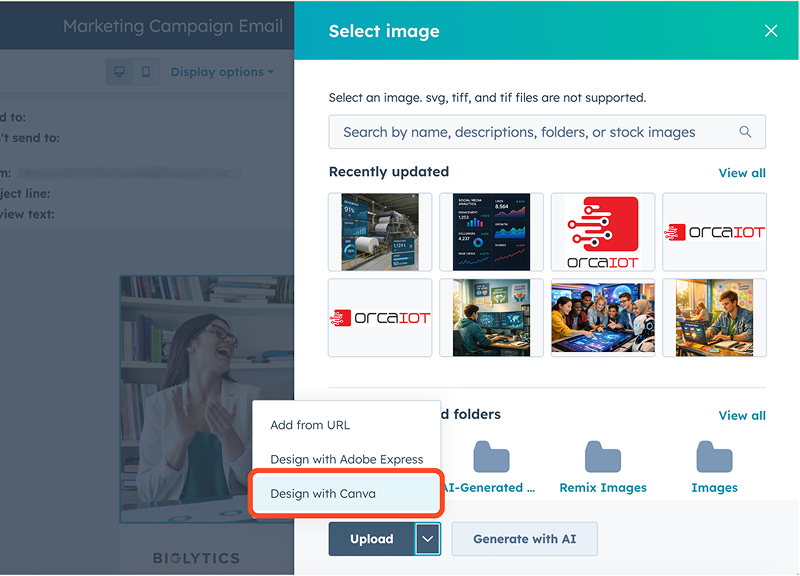Choose Add from URL option
Viewport: 800px width, 576px height.
(308, 424)
